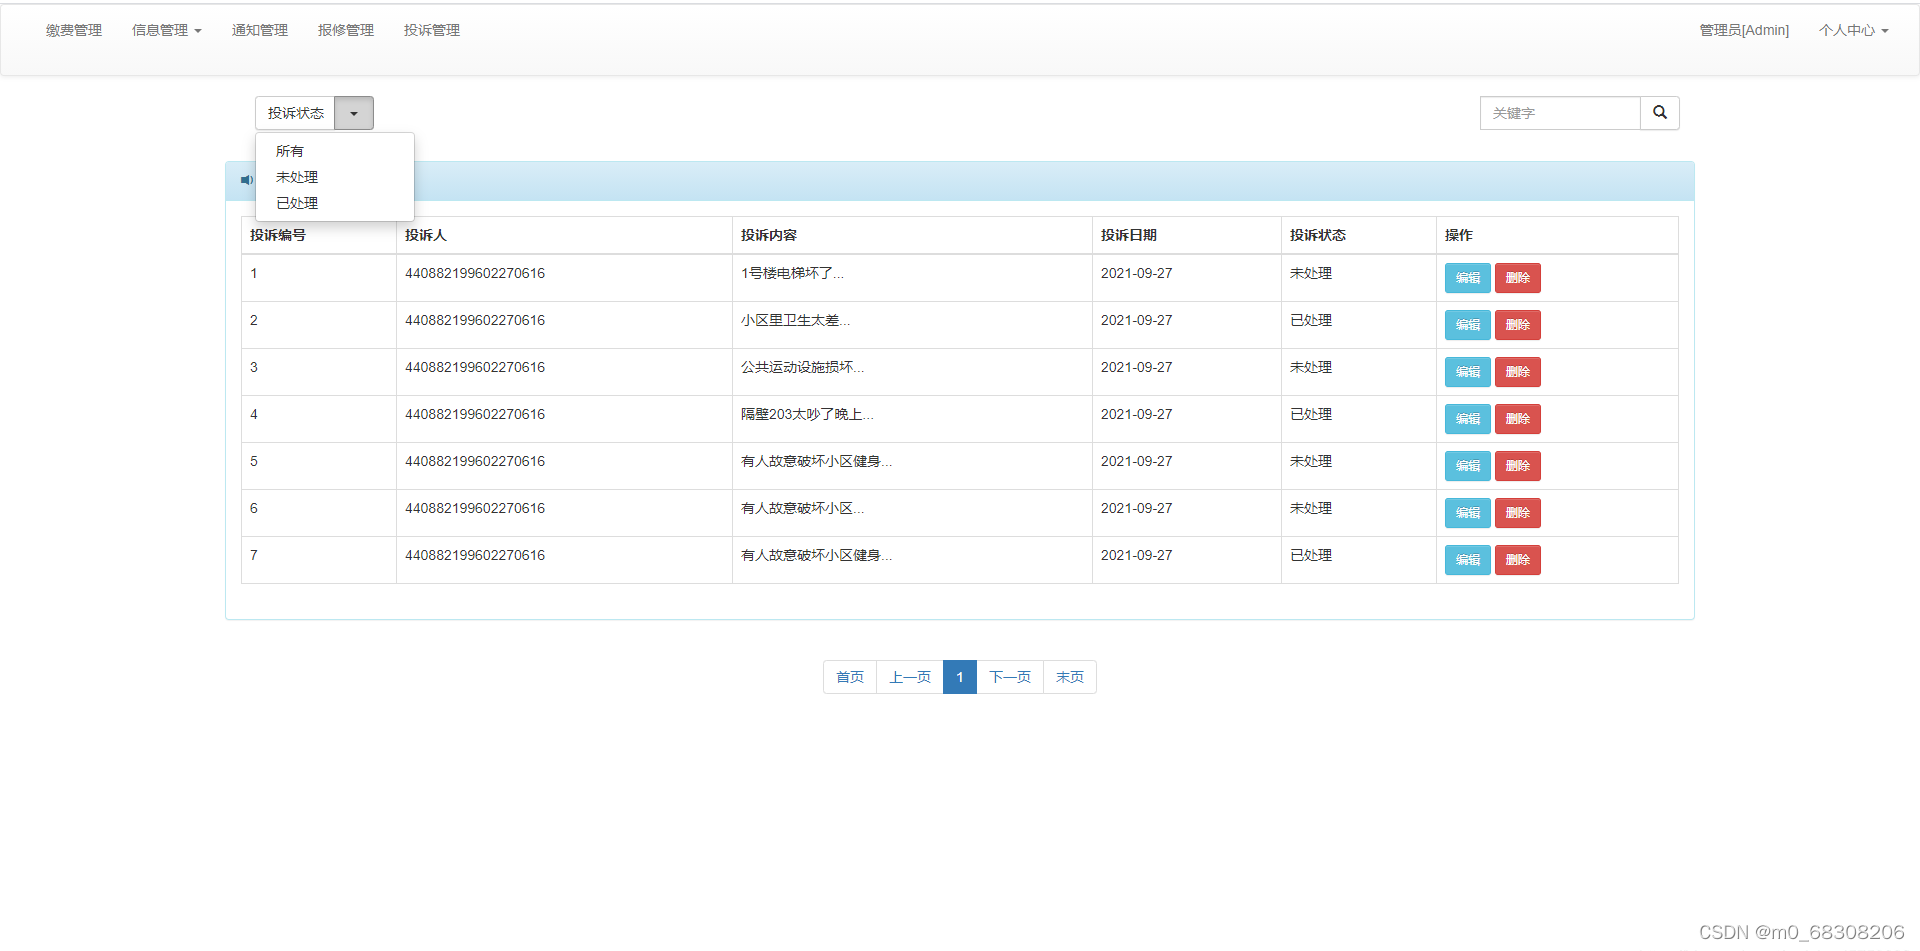The height and width of the screenshot is (951, 1920).
Task: Edit complaint number 4 about 隔壁203
Action: [1467, 419]
